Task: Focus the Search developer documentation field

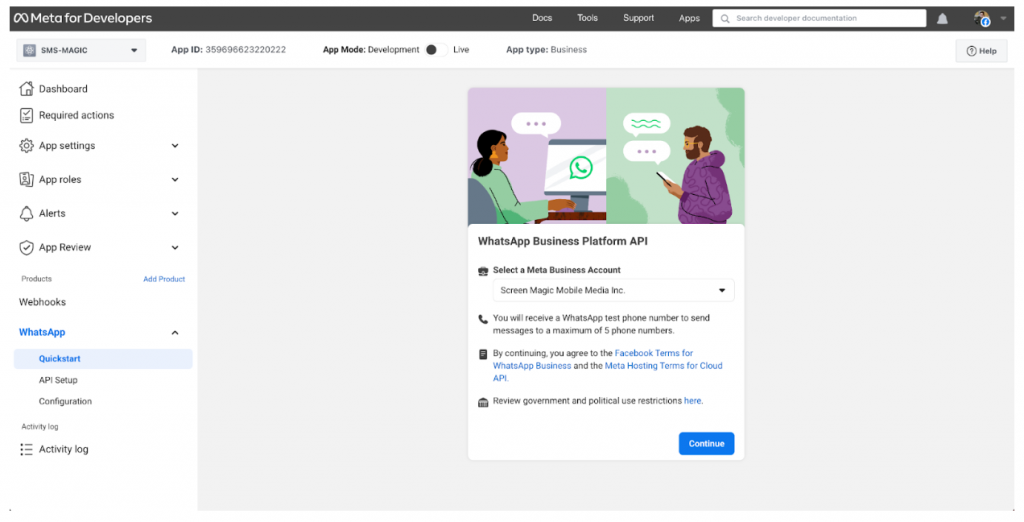Action: point(819,18)
